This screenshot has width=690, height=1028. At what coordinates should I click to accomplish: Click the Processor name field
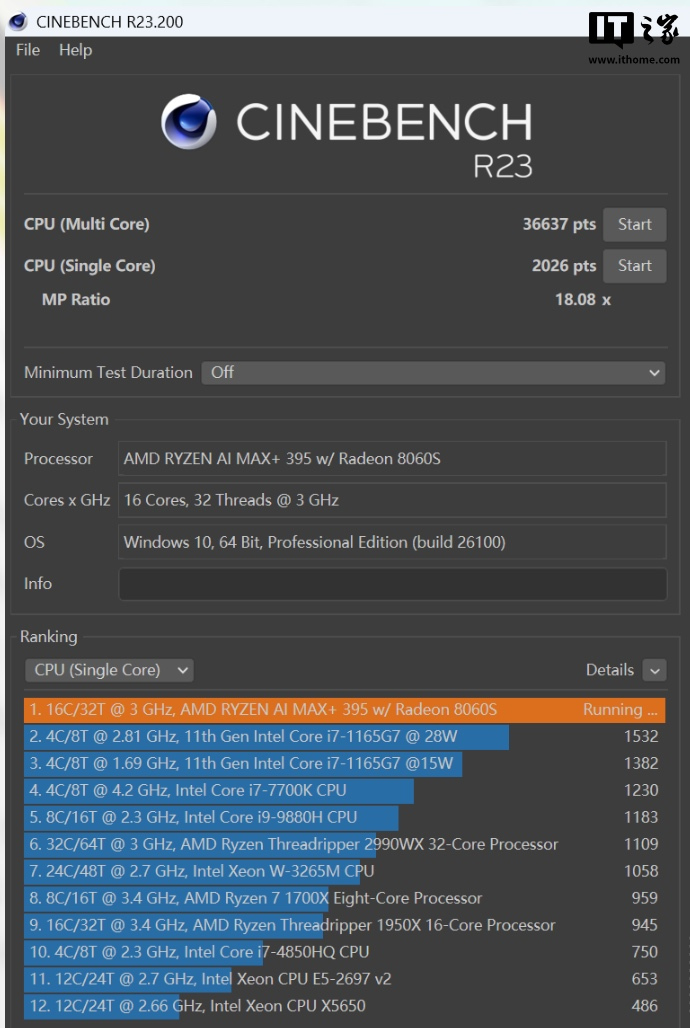pos(392,459)
